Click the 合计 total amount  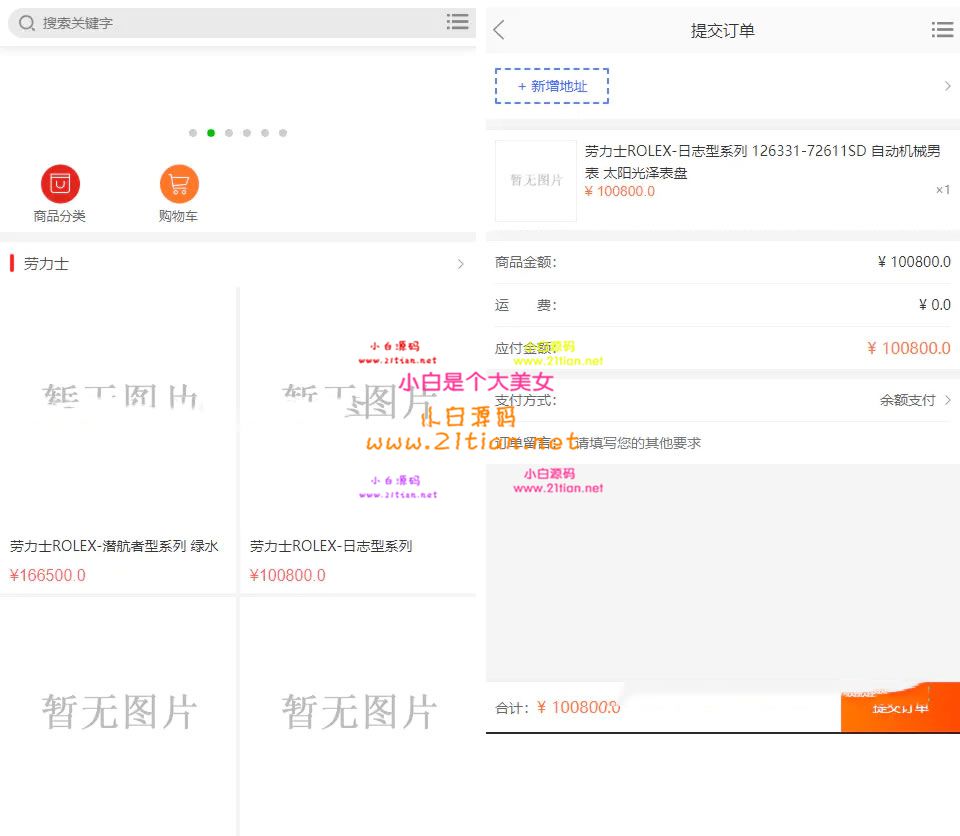[579, 707]
